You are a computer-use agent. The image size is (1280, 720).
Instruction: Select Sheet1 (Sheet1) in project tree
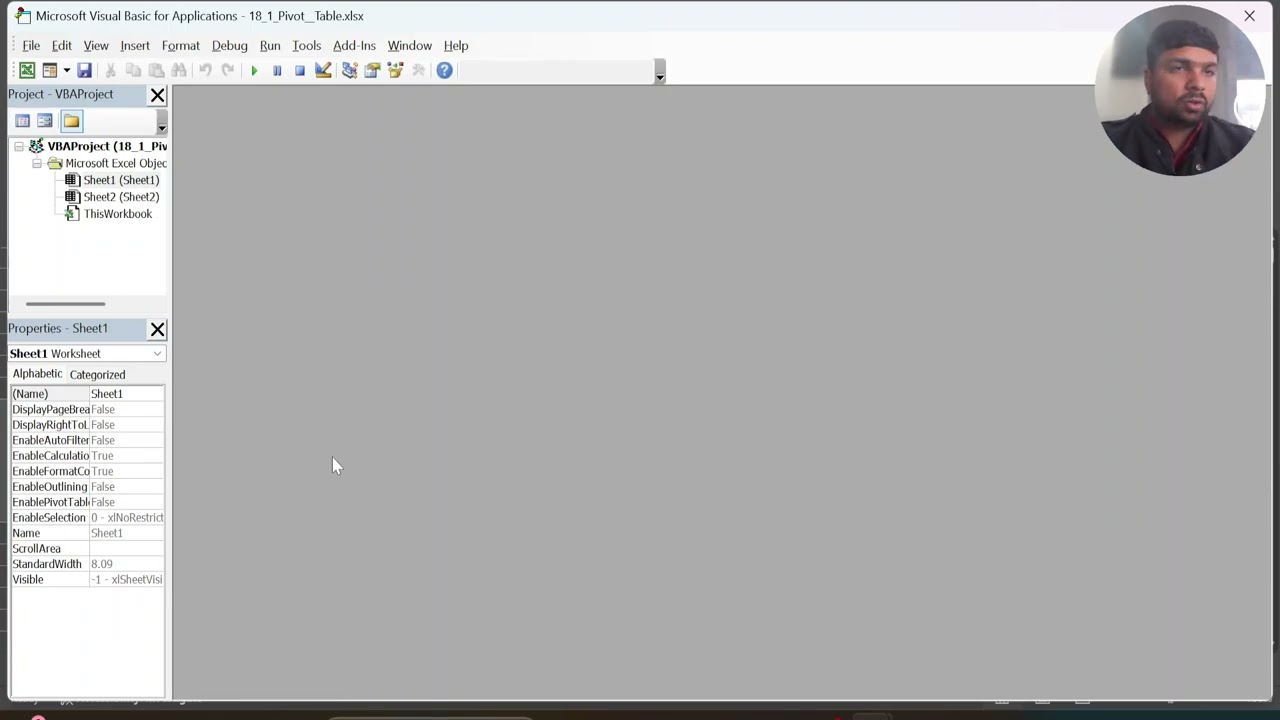pos(121,180)
